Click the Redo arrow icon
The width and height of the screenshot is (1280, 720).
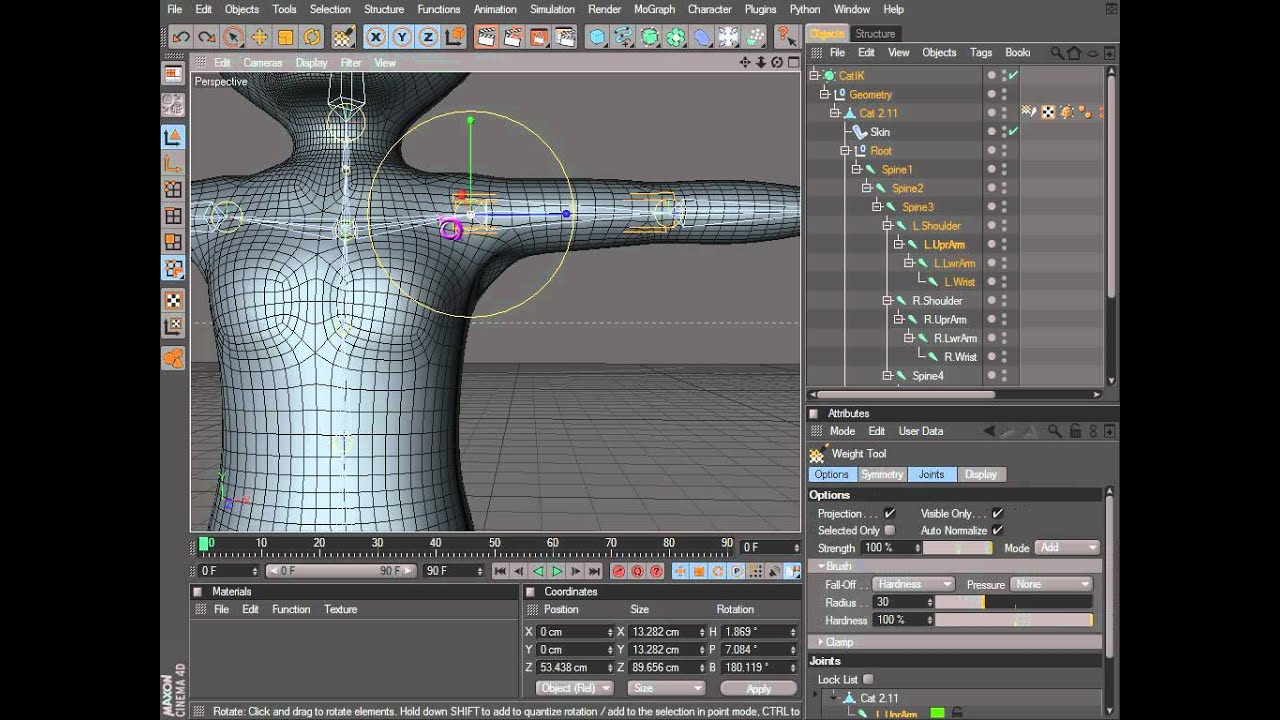point(207,37)
